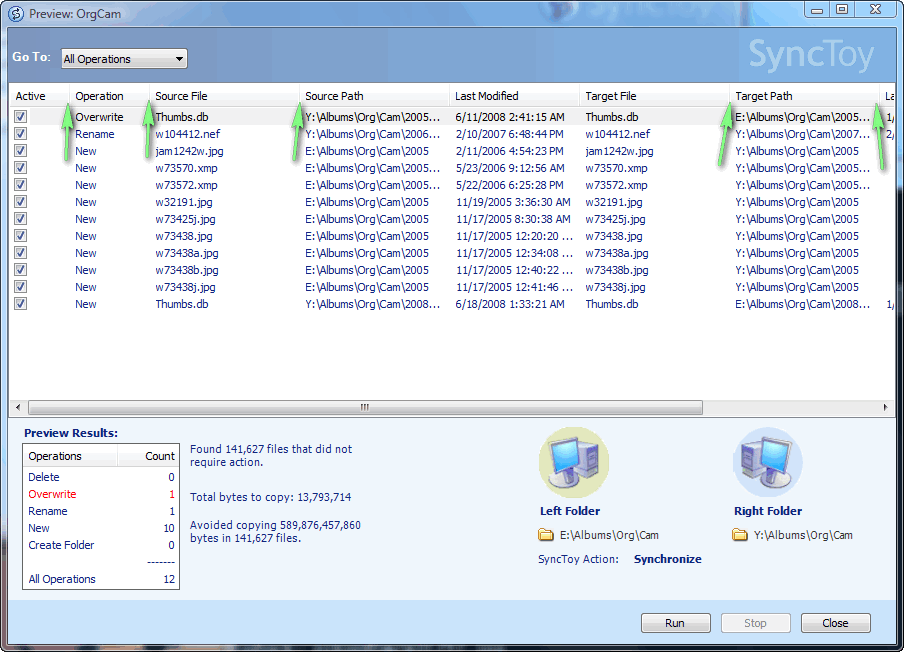Toggle Active checkbox for w73438b.jpg
904x652 pixels.
point(21,270)
